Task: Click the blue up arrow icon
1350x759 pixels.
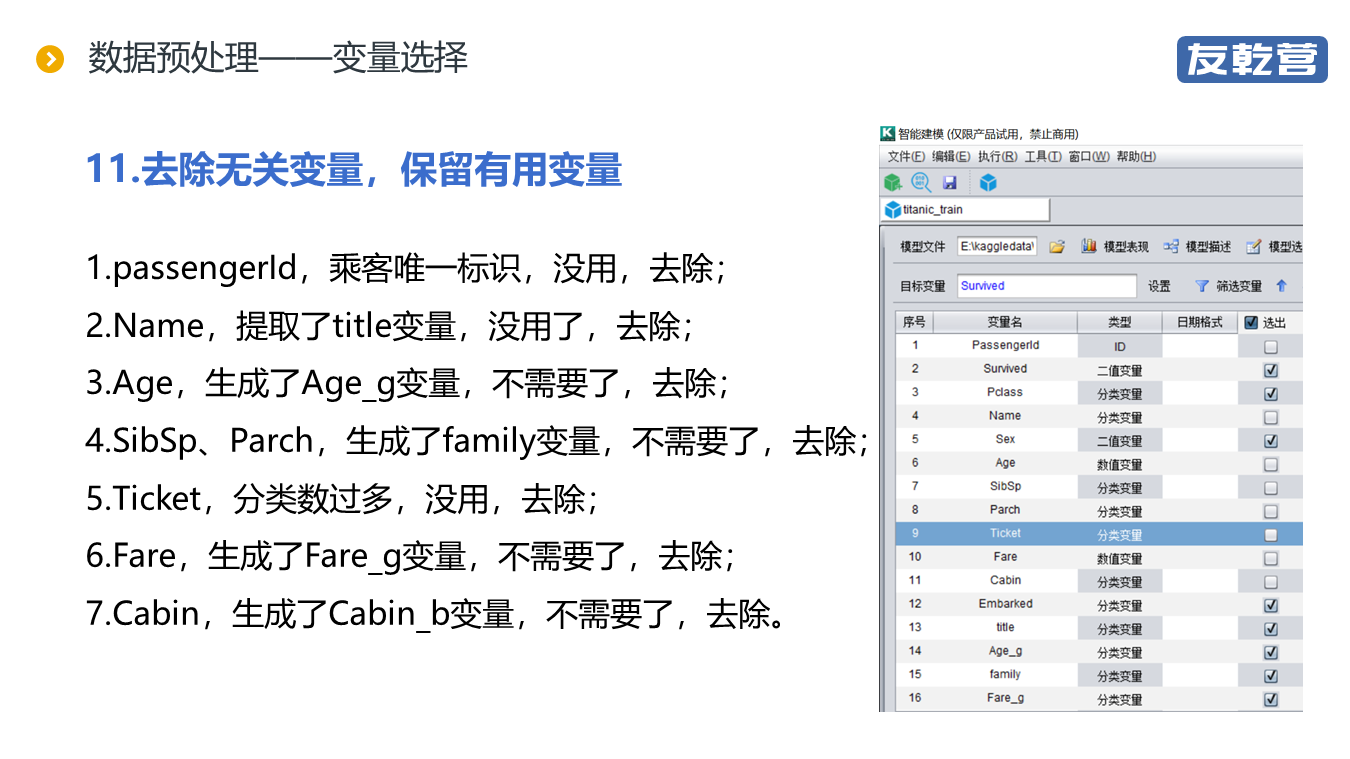Action: pos(1281,286)
